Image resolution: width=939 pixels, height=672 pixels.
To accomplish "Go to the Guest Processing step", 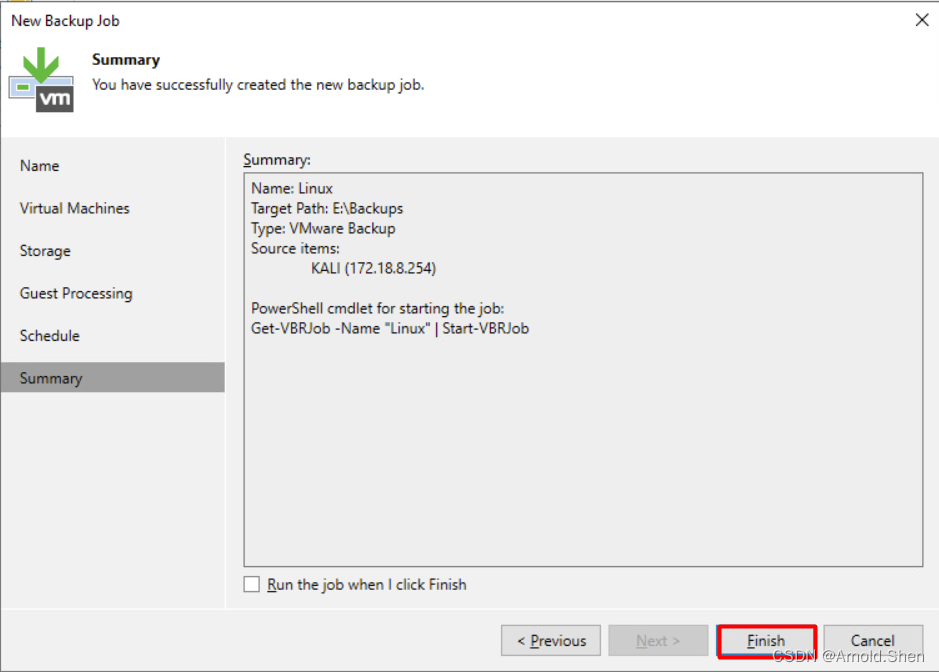I will [x=76, y=293].
